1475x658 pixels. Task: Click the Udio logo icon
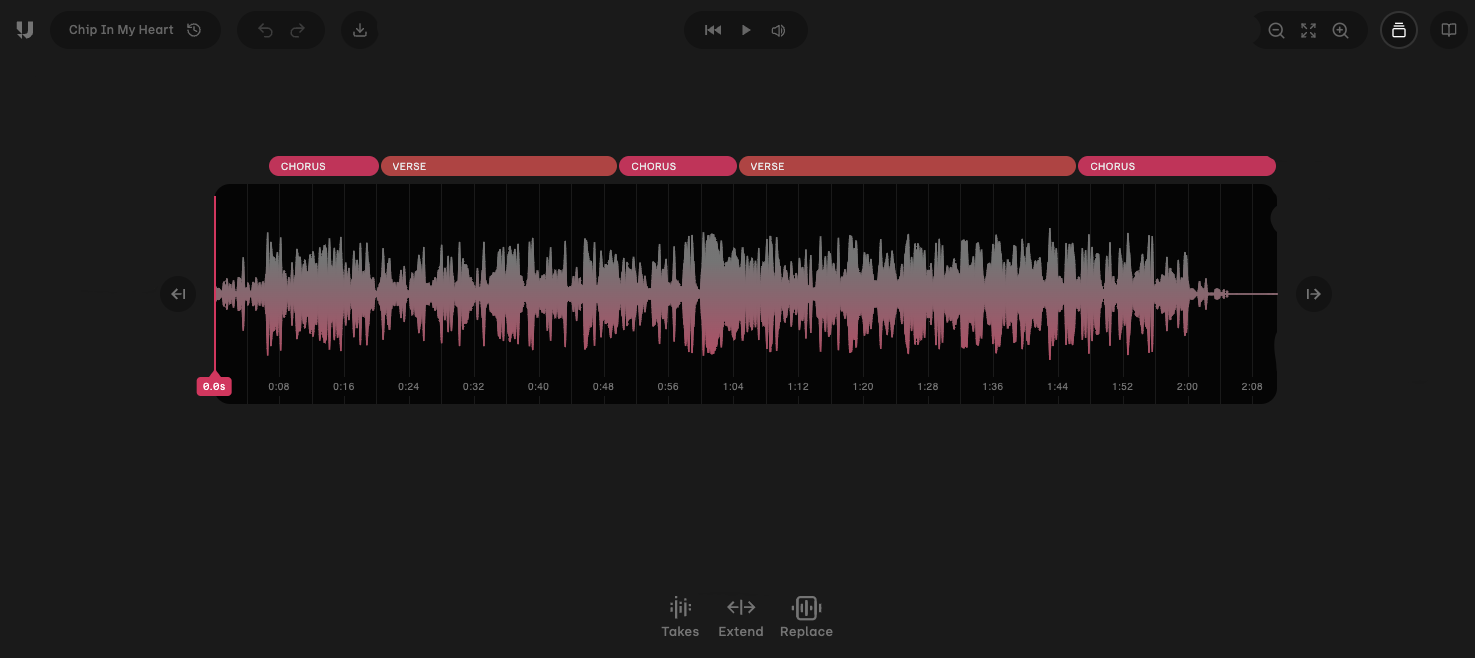[25, 30]
